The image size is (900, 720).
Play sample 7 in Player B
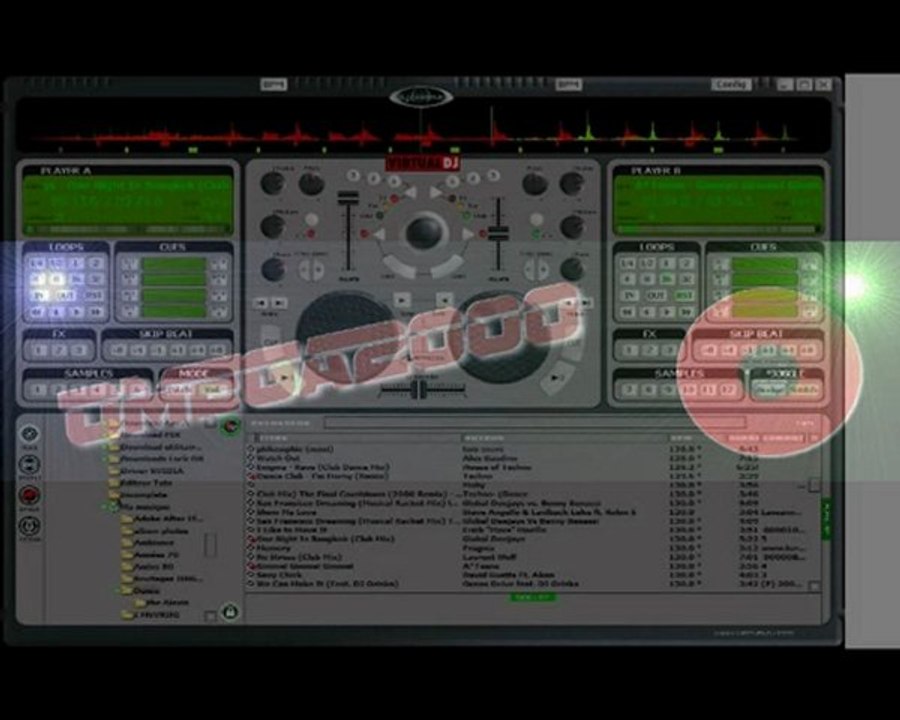click(630, 390)
